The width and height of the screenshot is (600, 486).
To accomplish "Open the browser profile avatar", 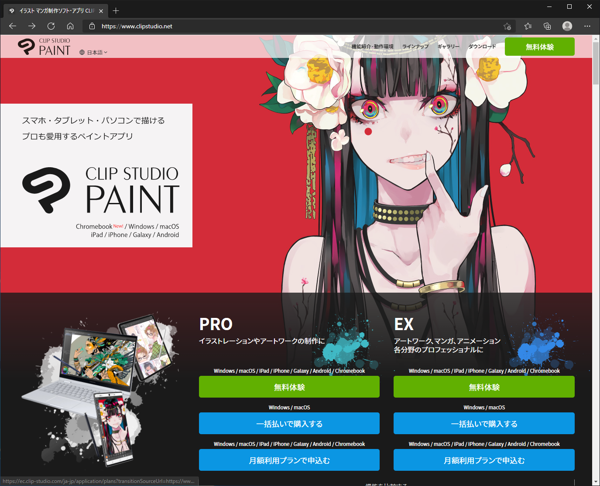I will (567, 26).
